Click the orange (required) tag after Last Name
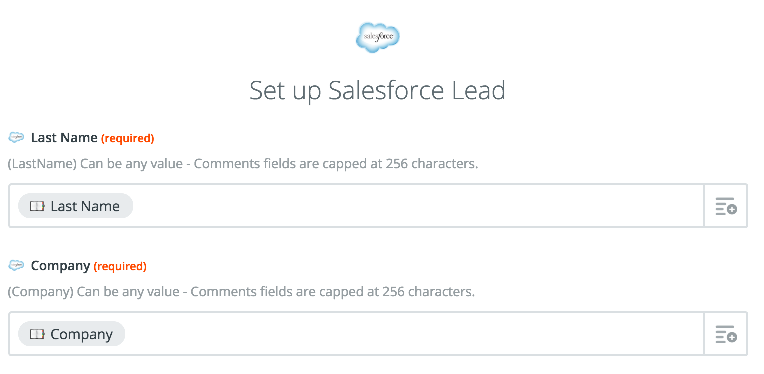 tap(128, 138)
